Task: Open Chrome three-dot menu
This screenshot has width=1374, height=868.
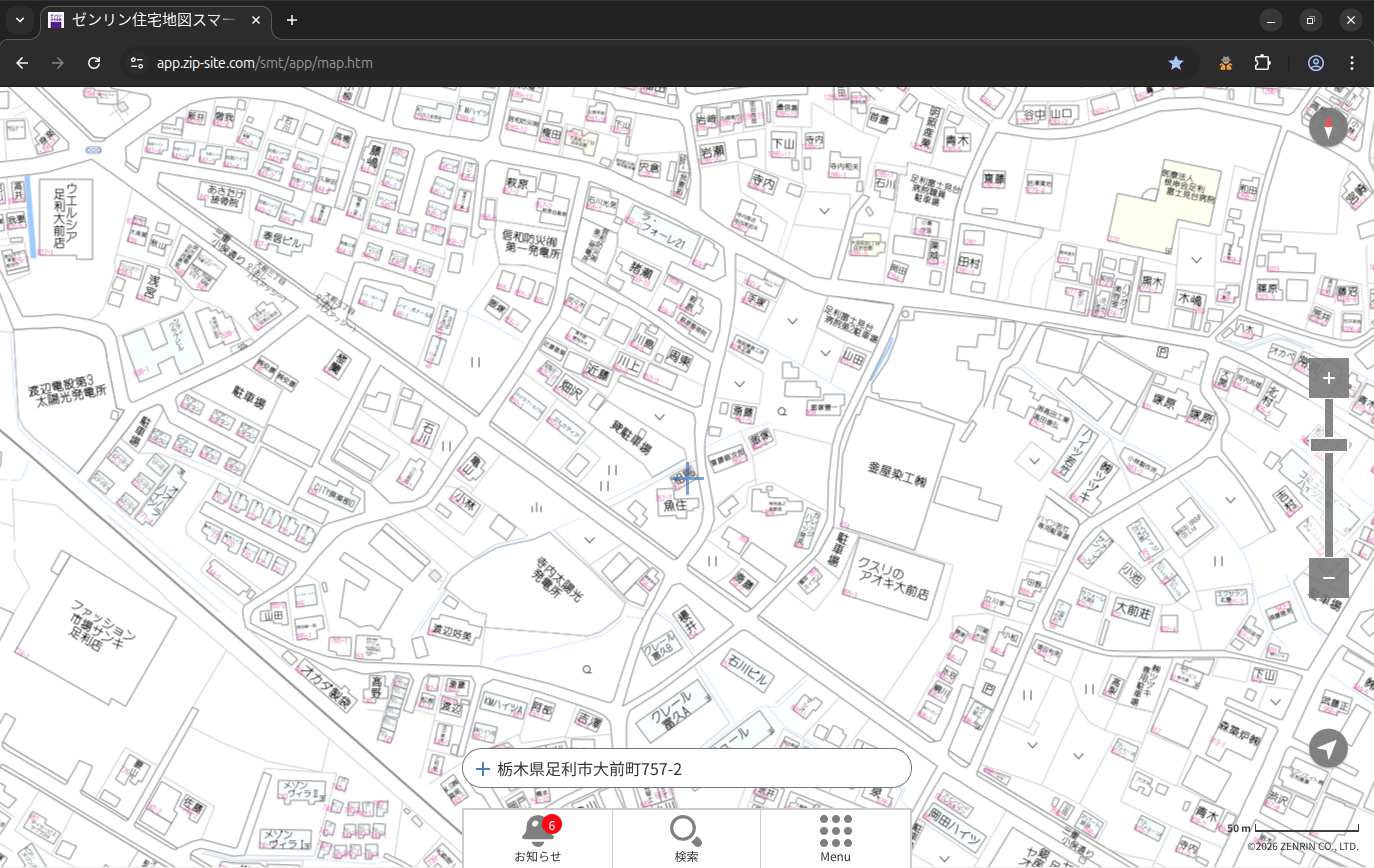Action: point(1352,63)
